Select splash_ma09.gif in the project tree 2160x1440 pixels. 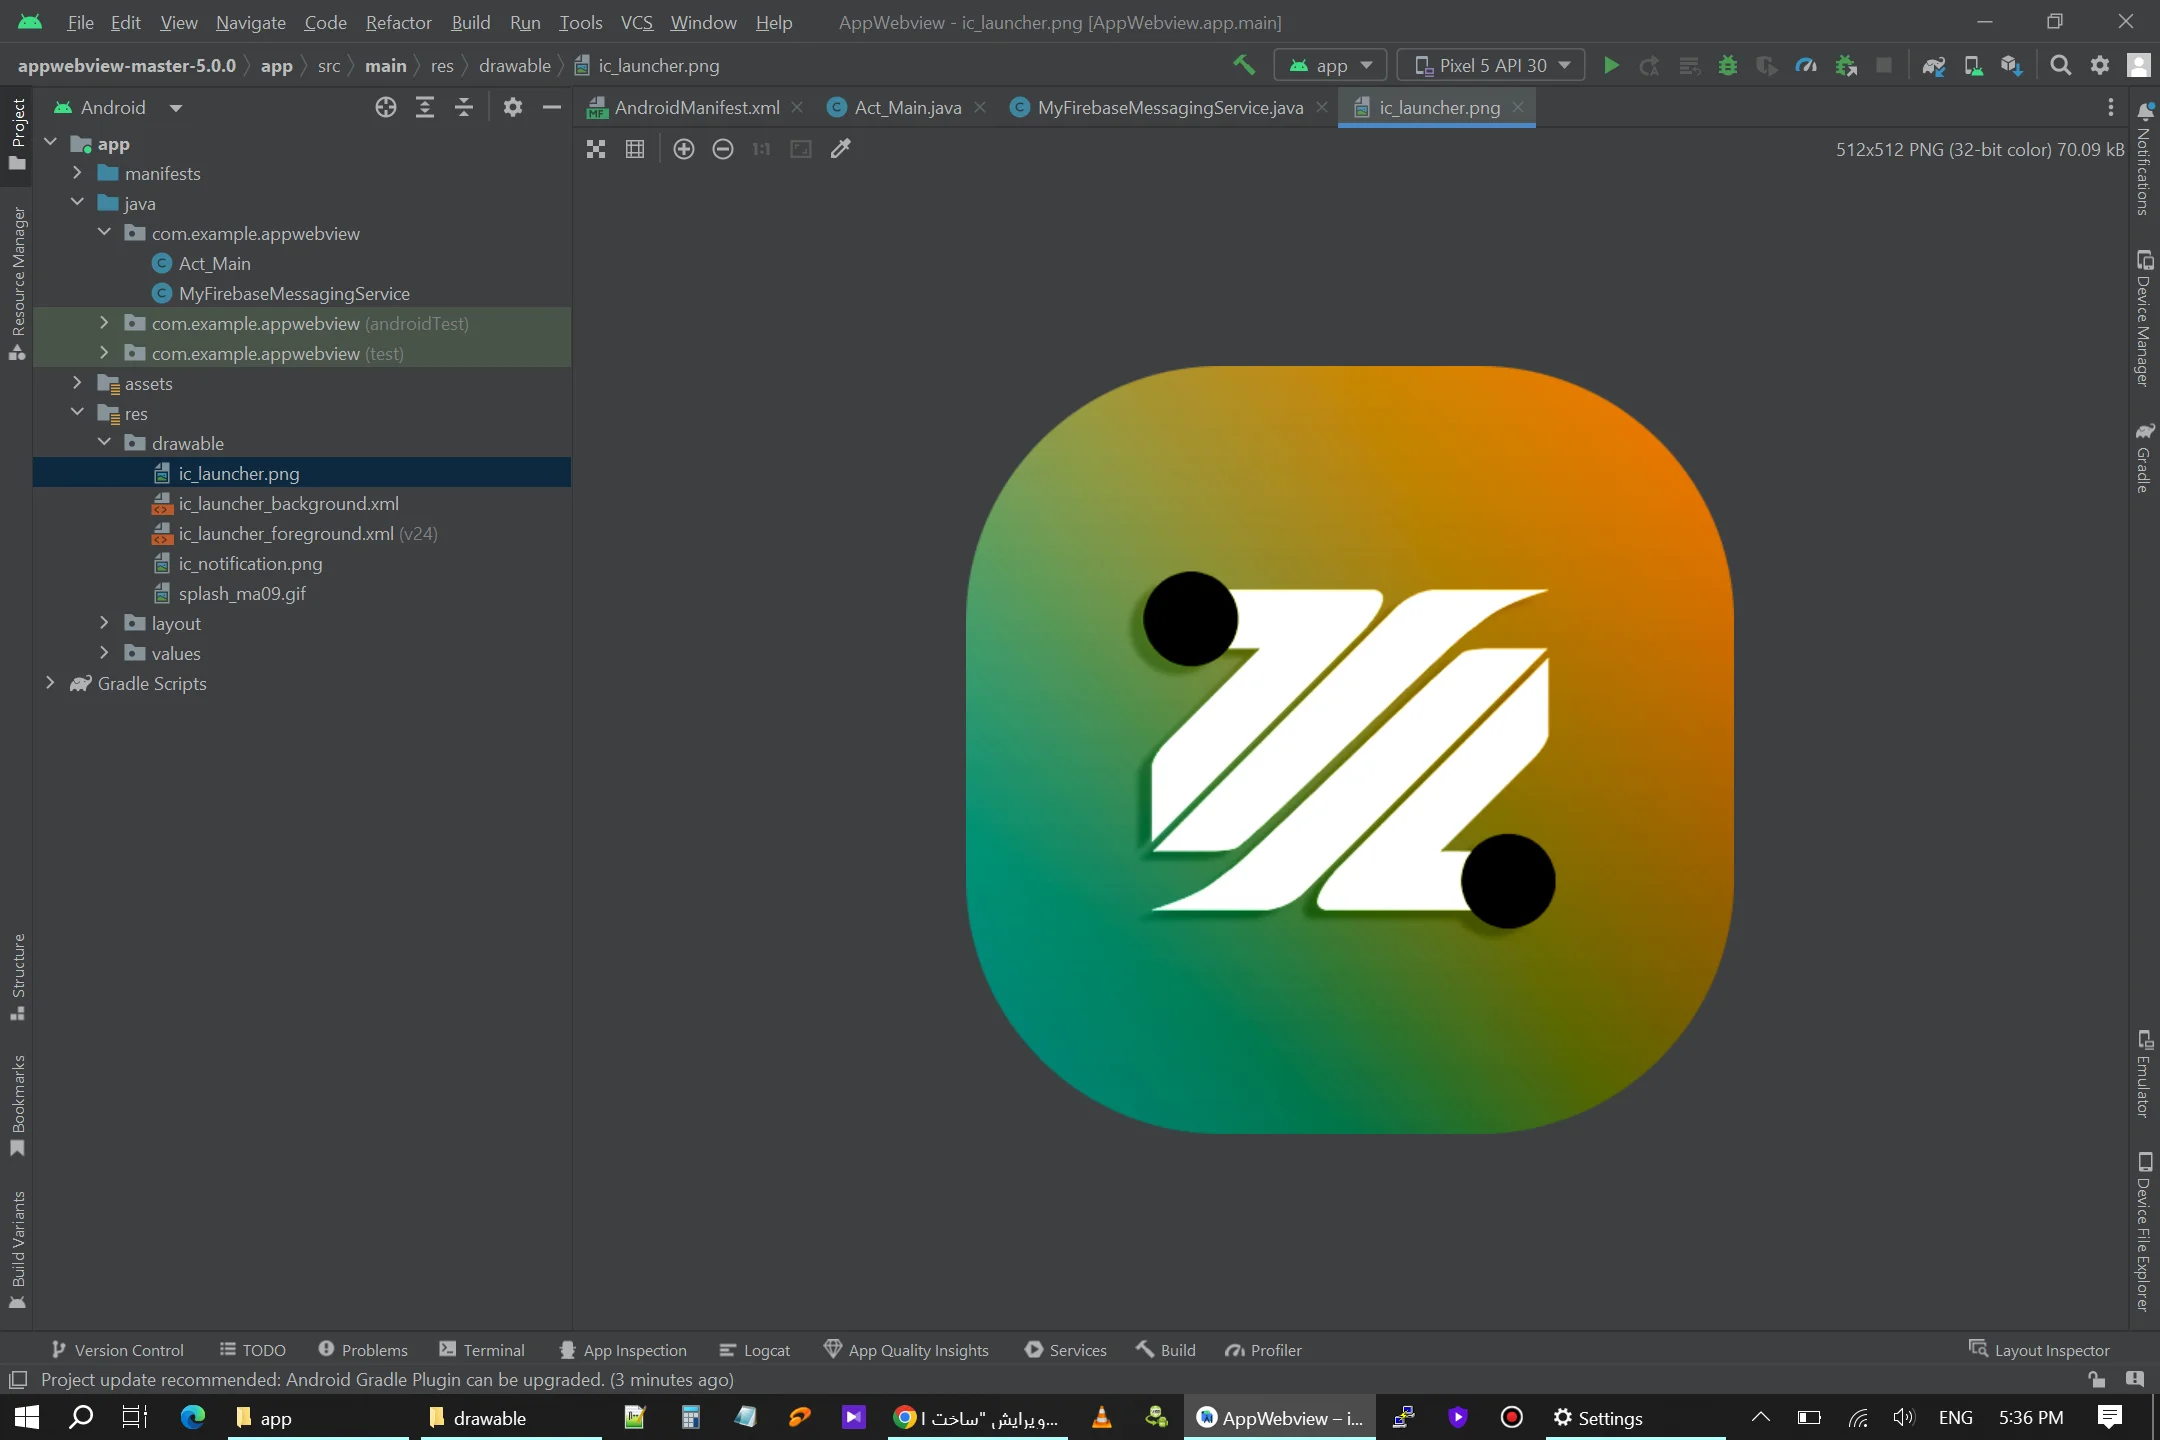pyautogui.click(x=242, y=593)
